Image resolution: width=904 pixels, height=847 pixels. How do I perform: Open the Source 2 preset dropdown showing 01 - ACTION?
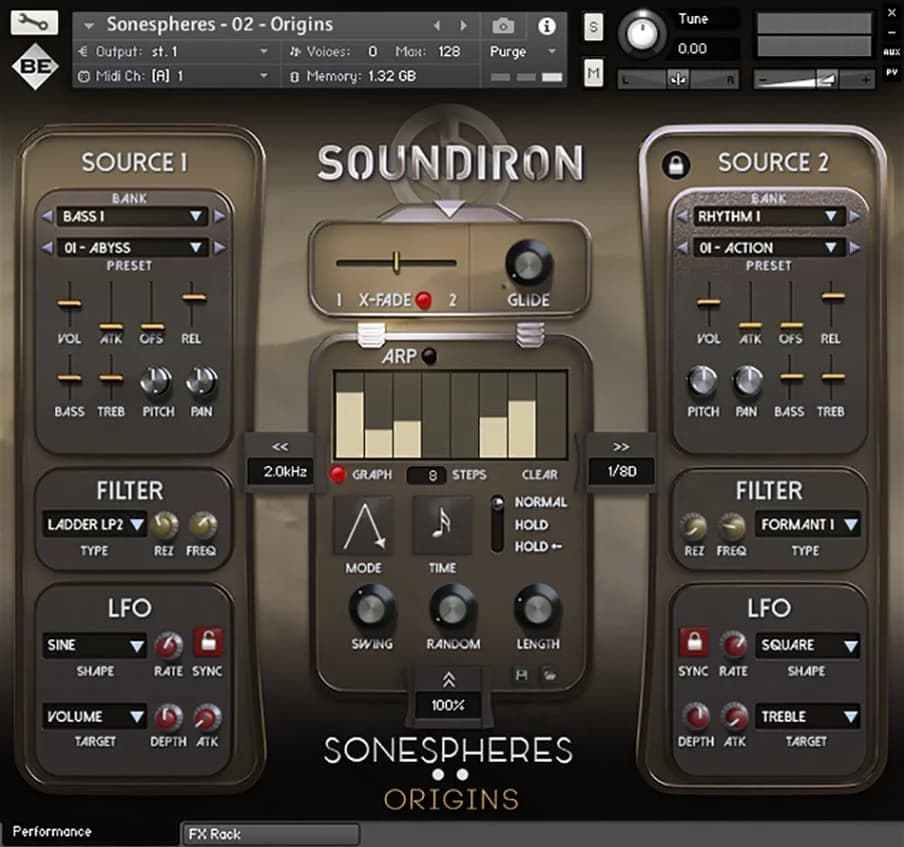(767, 247)
